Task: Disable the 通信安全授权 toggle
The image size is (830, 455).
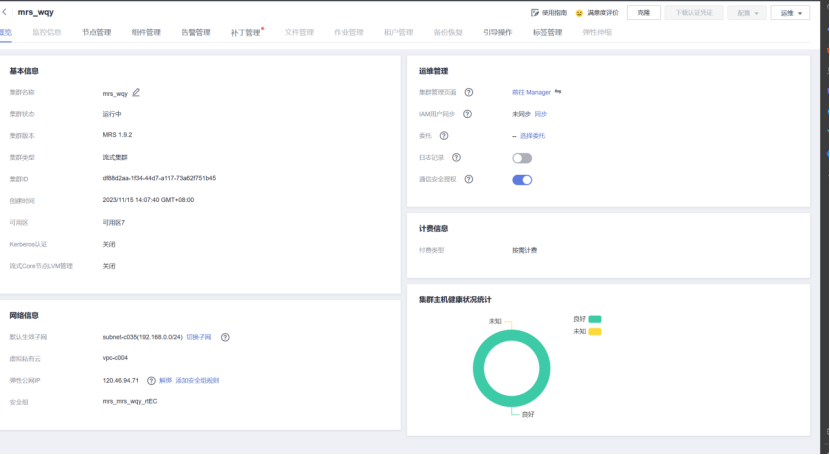Action: click(x=522, y=180)
